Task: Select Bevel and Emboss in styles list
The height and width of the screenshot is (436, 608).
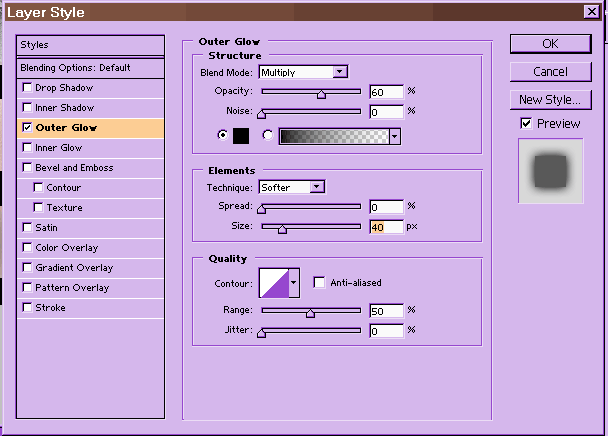Action: pos(73,168)
